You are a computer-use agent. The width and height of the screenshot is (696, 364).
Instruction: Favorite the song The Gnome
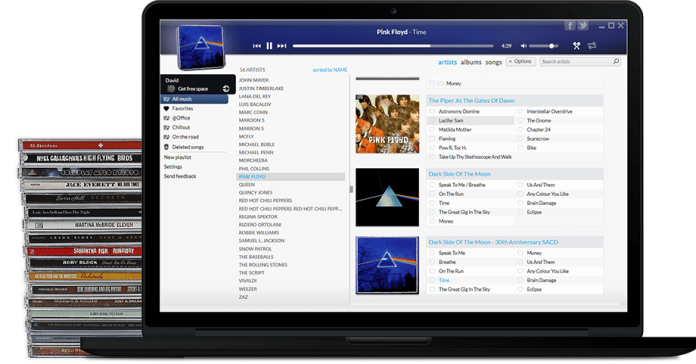tap(520, 120)
